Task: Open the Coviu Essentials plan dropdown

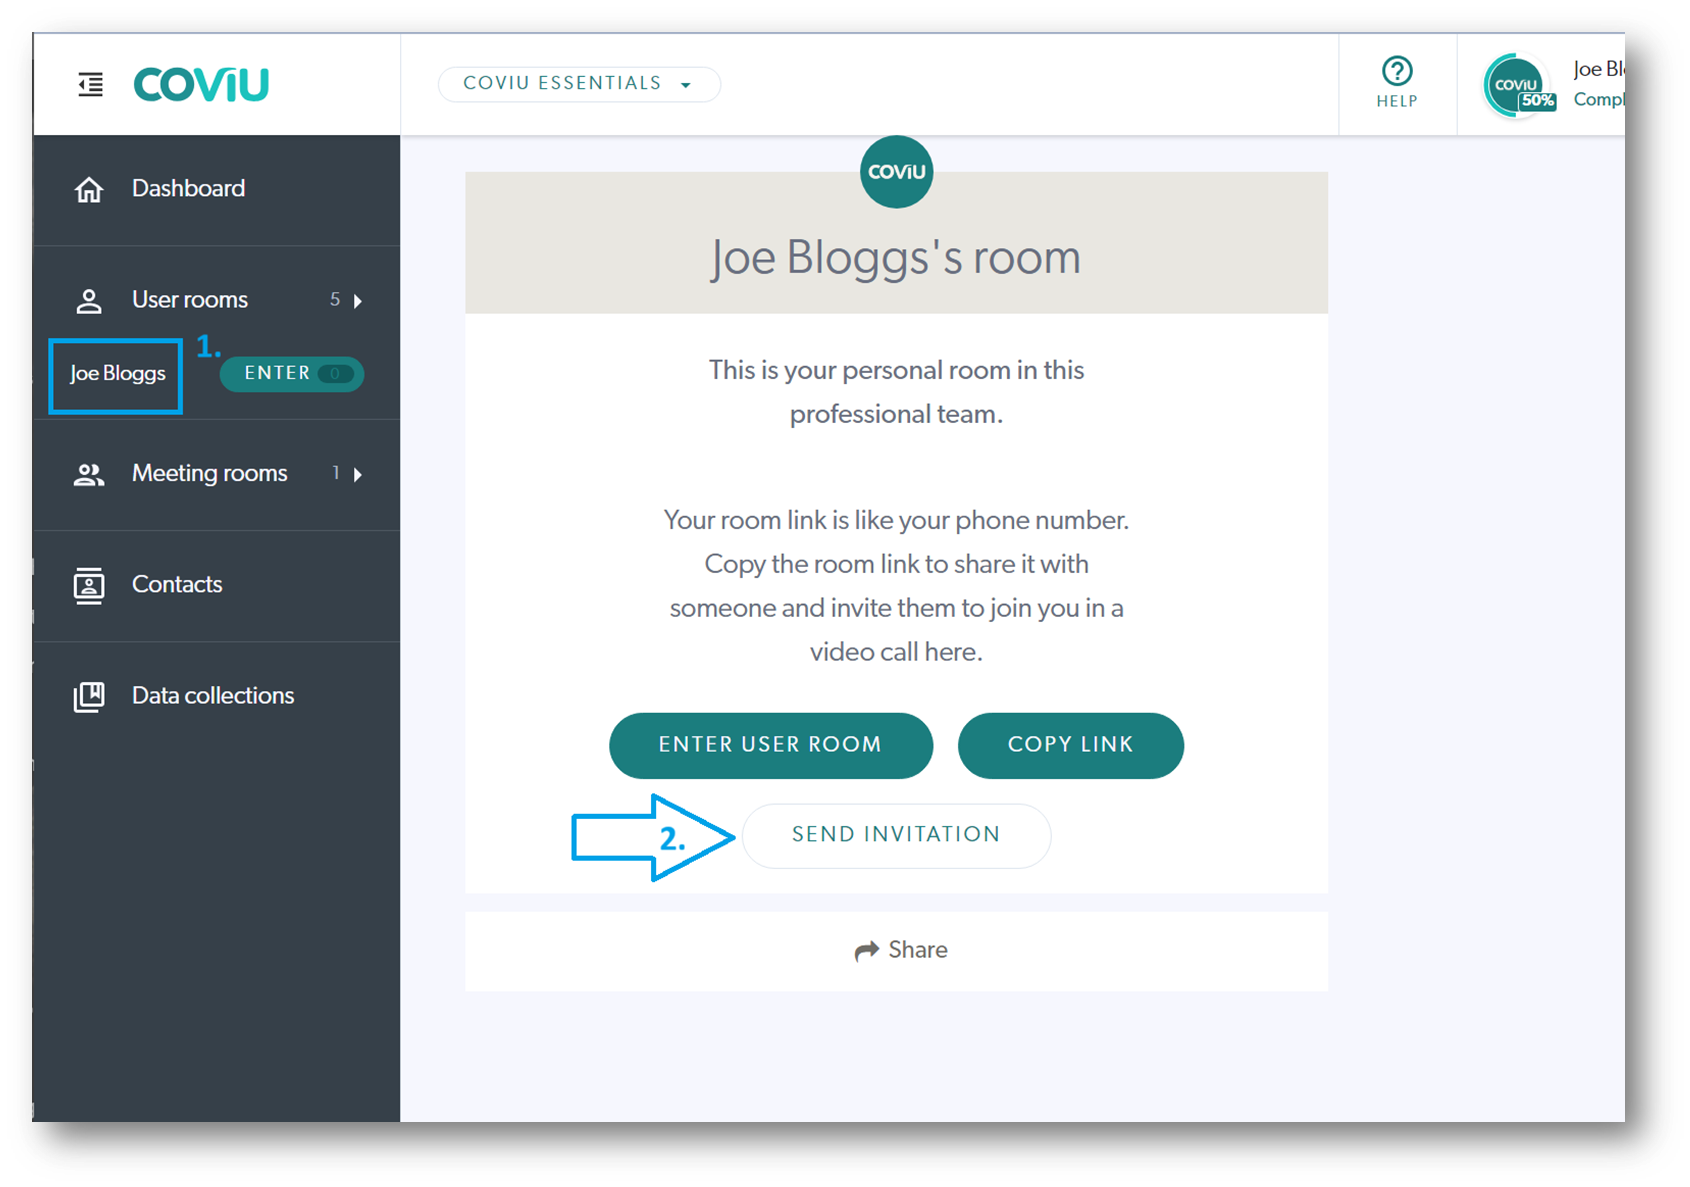Action: pyautogui.click(x=579, y=84)
